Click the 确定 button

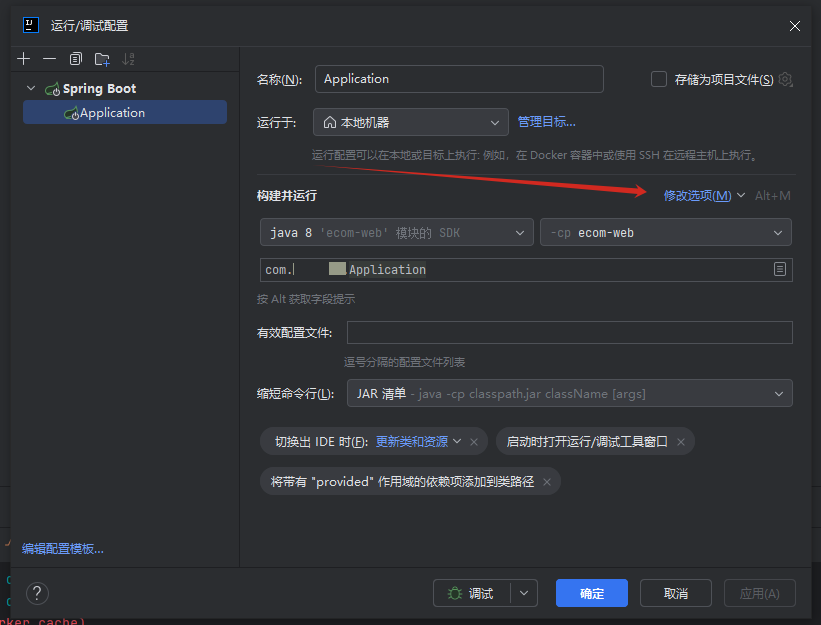[592, 593]
